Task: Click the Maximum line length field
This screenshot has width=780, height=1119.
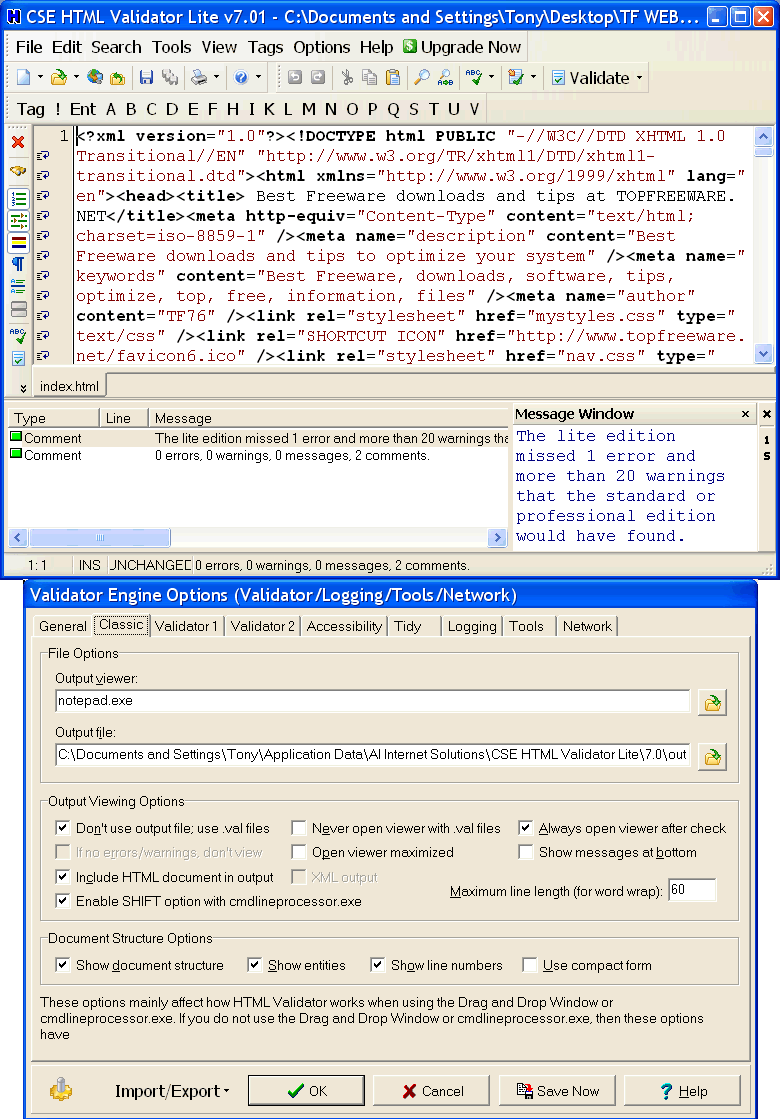Action: 692,890
